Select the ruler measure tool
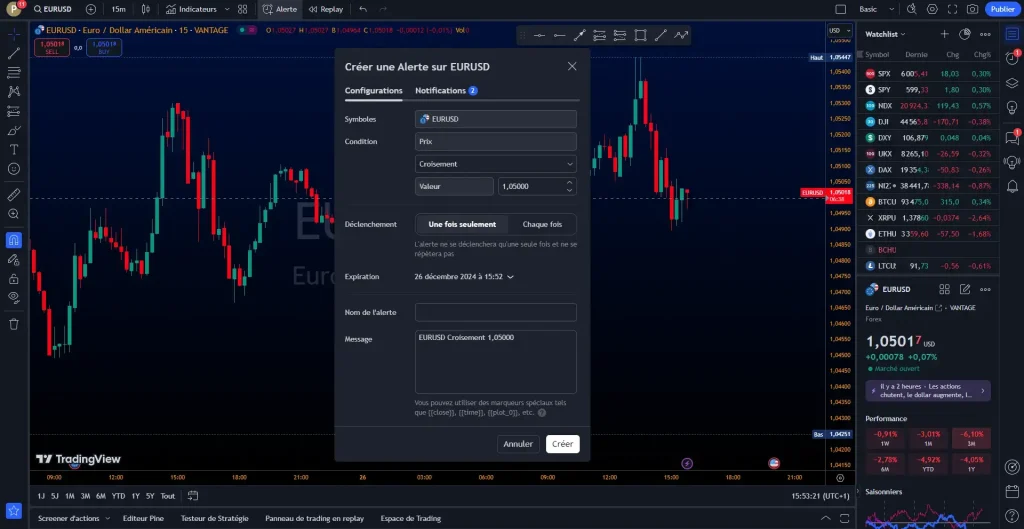Image resolution: width=1024 pixels, height=529 pixels. point(14,195)
